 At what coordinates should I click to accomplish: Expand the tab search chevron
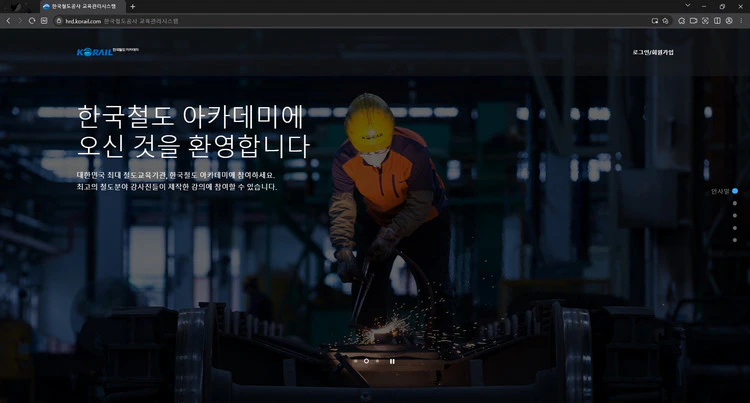(x=687, y=6)
